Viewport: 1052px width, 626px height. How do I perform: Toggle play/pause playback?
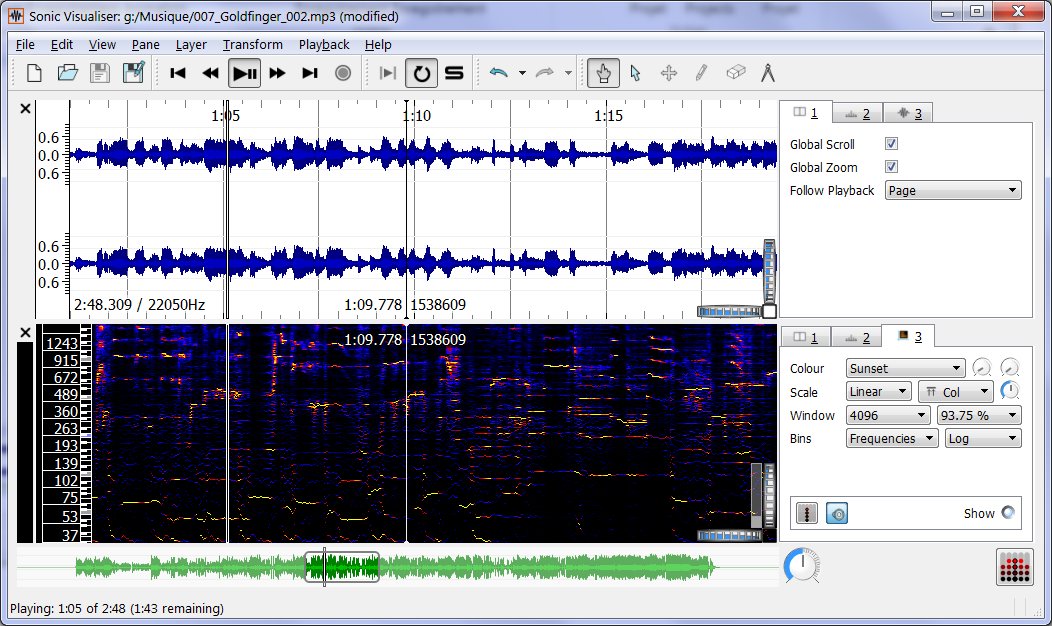point(244,73)
